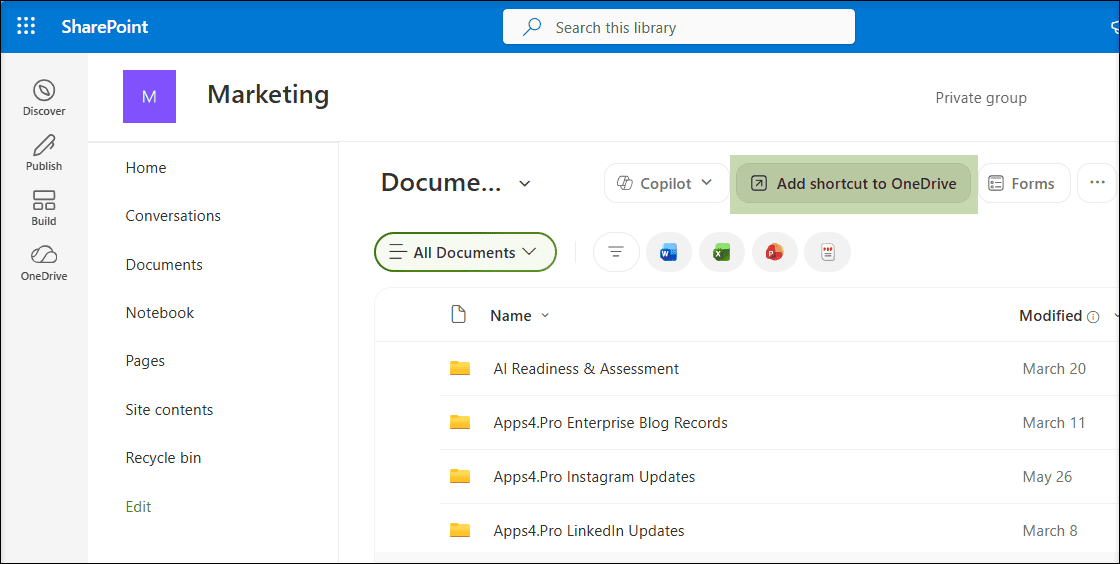This screenshot has height=564, width=1120.
Task: Filter by Excel workbooks
Action: coord(721,252)
